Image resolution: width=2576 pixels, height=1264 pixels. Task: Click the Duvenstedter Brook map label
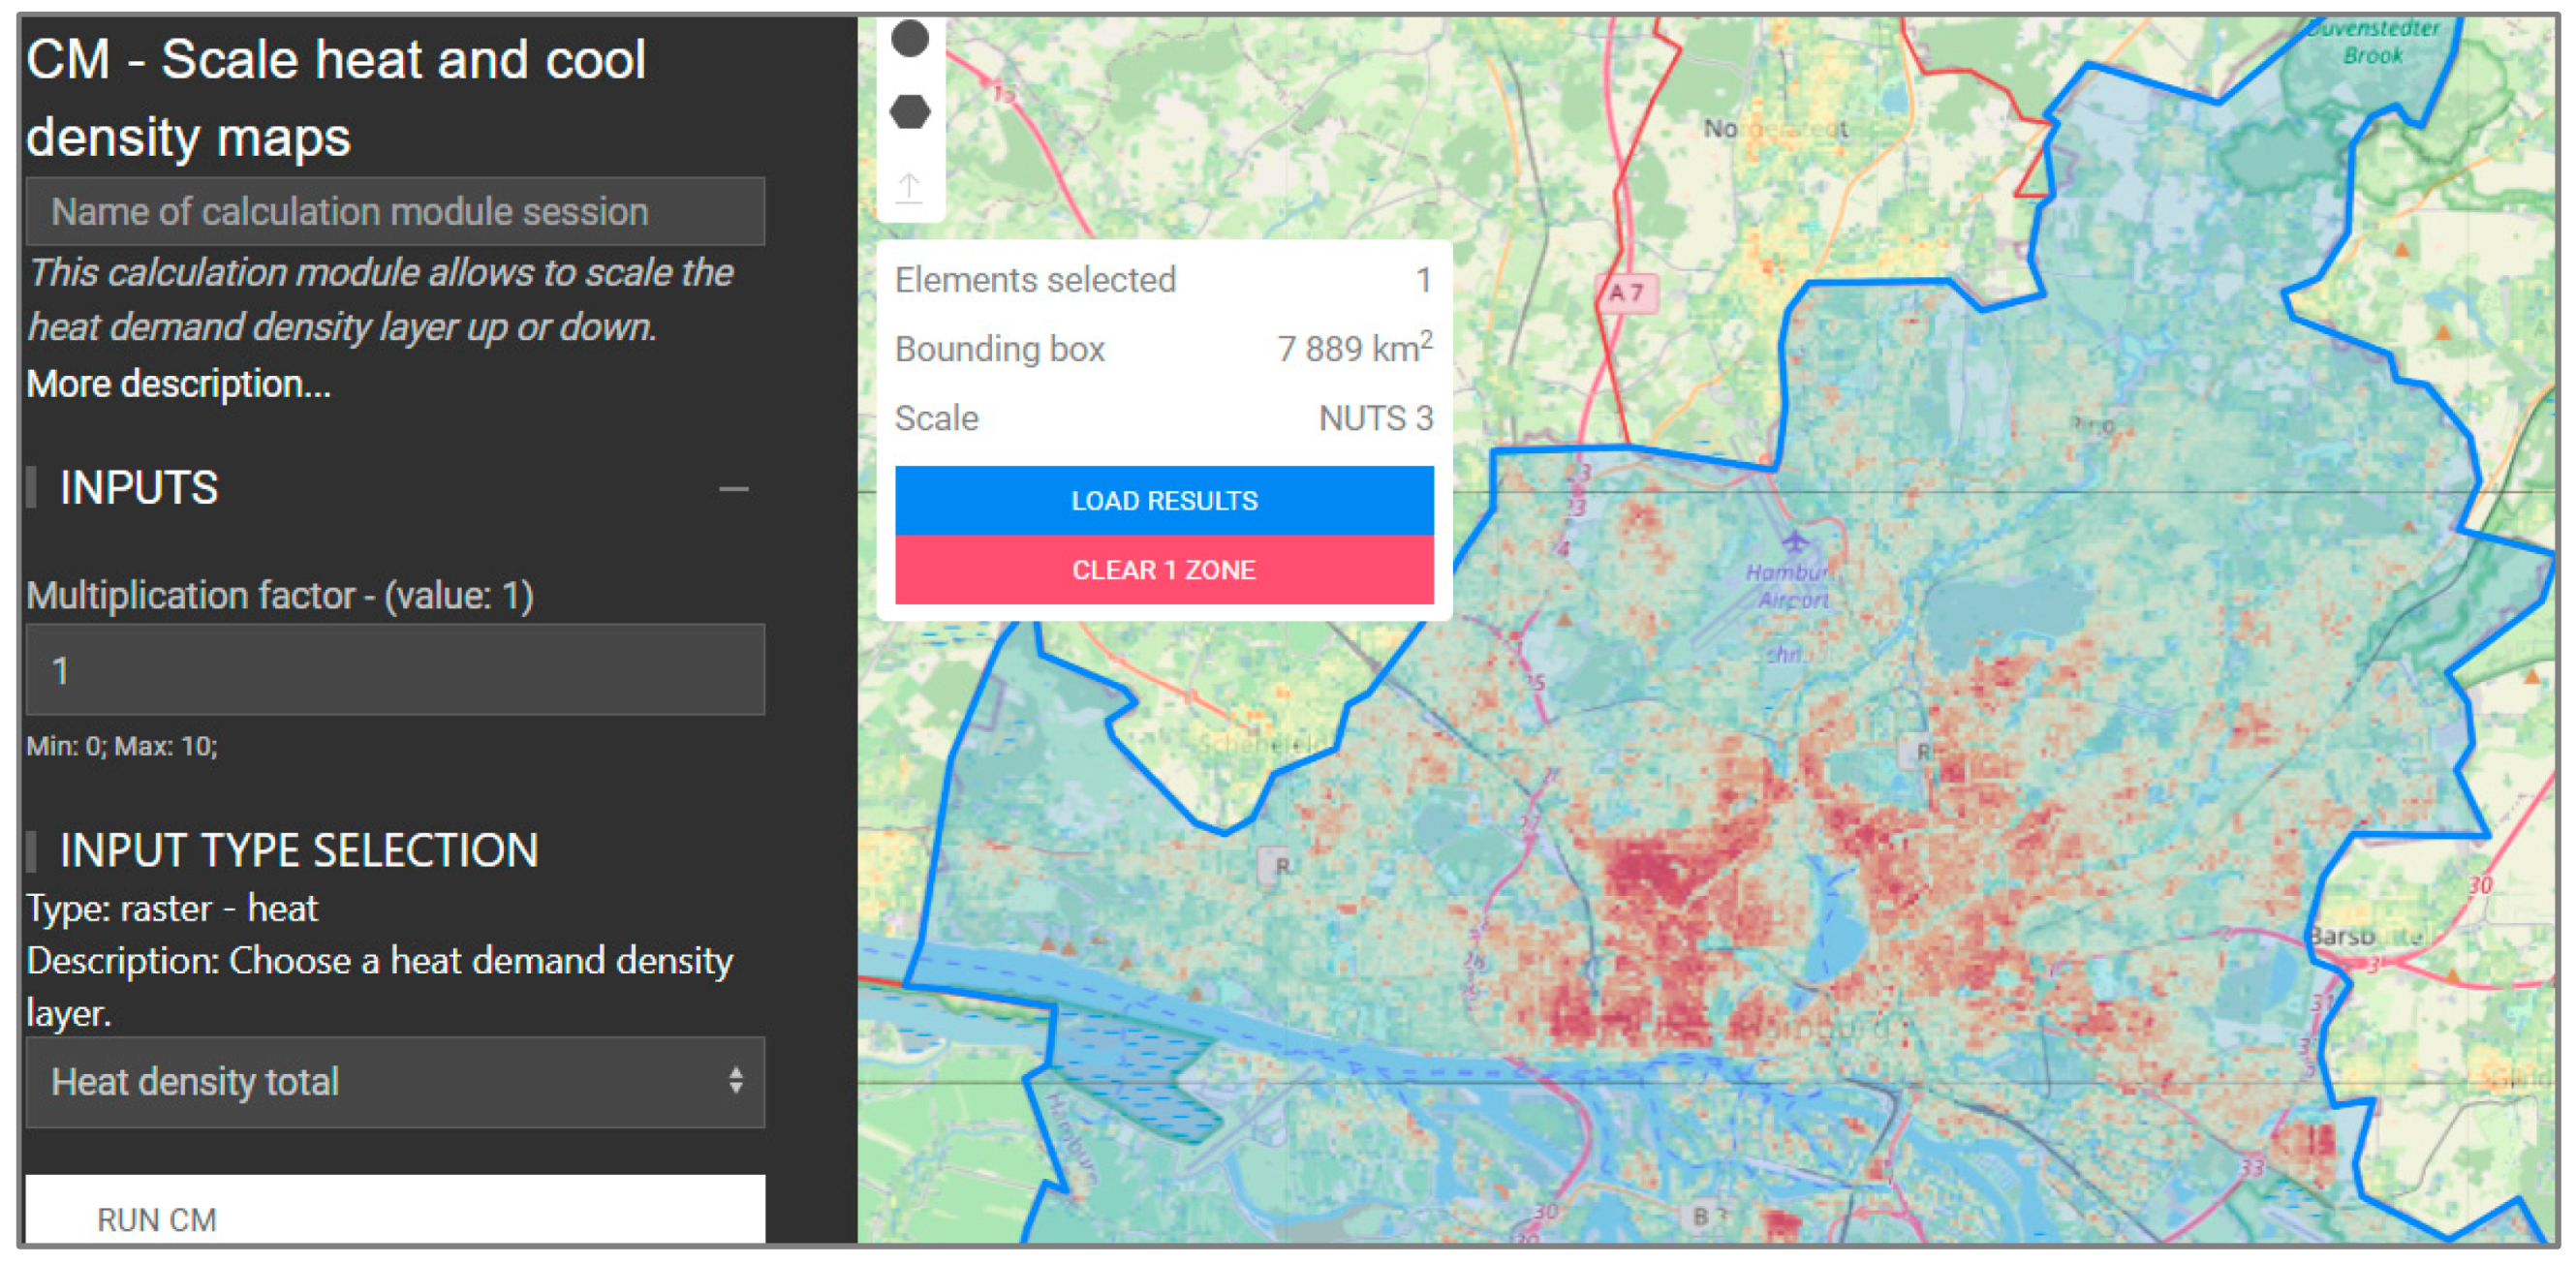point(2374,42)
